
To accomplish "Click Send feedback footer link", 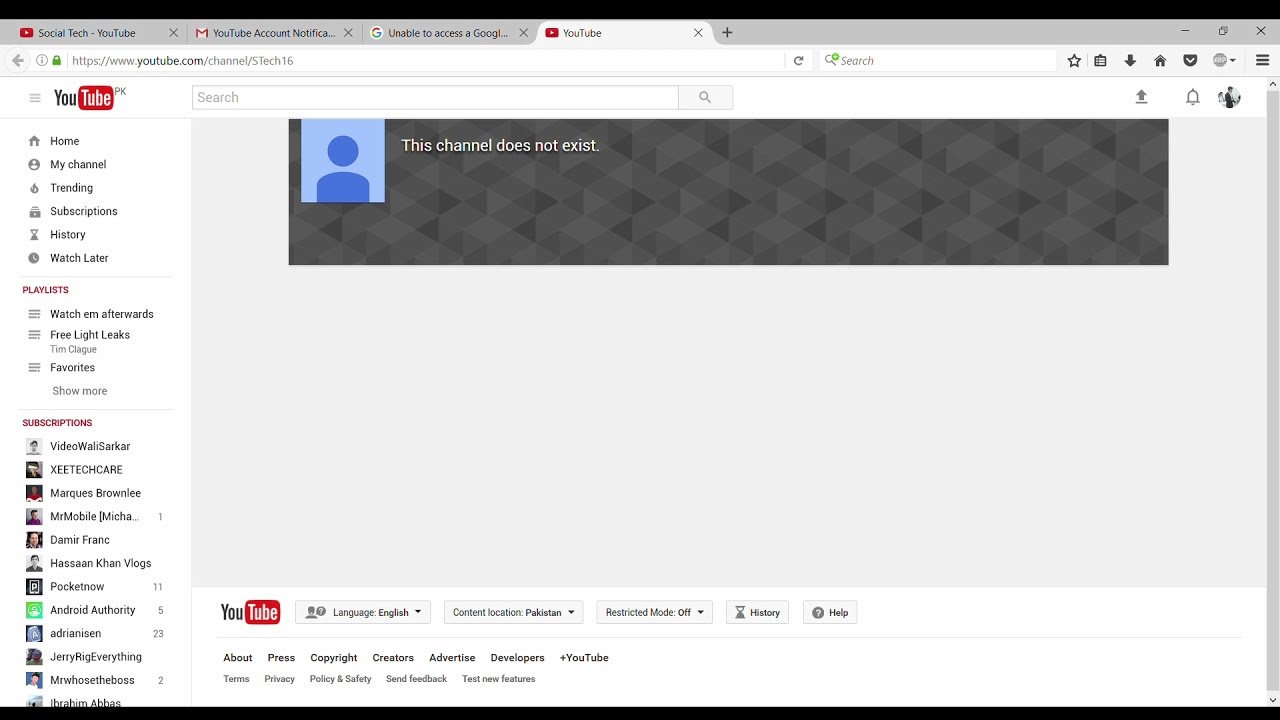I will click(416, 679).
